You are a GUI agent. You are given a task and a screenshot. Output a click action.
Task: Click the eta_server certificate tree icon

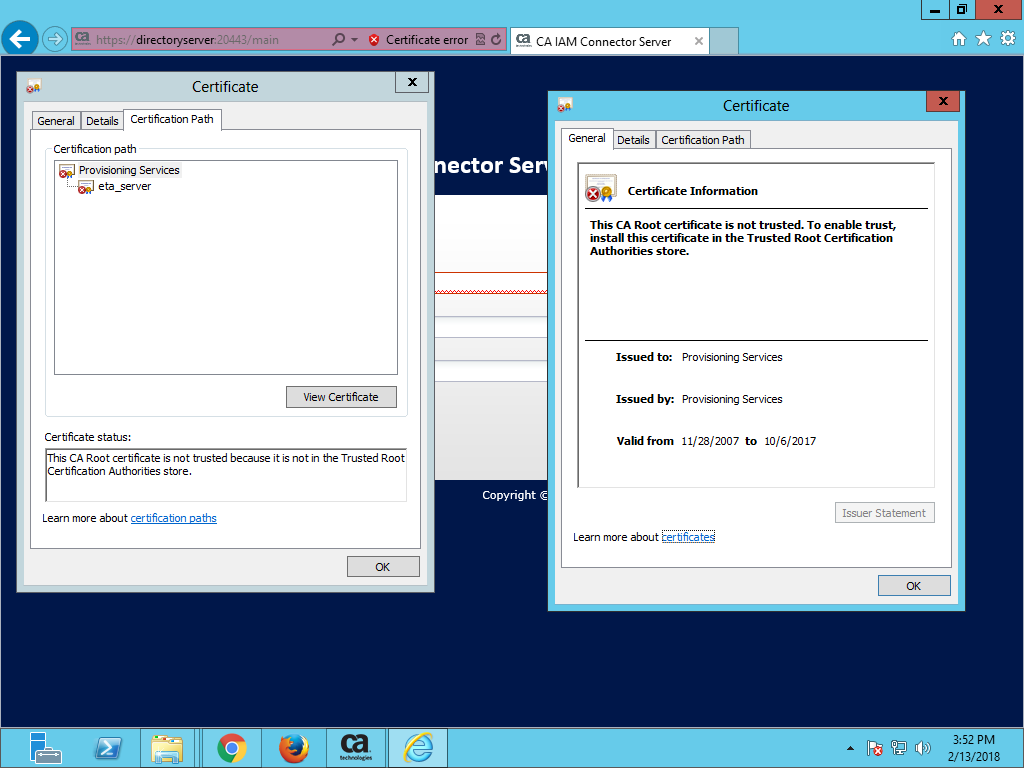[x=86, y=187]
